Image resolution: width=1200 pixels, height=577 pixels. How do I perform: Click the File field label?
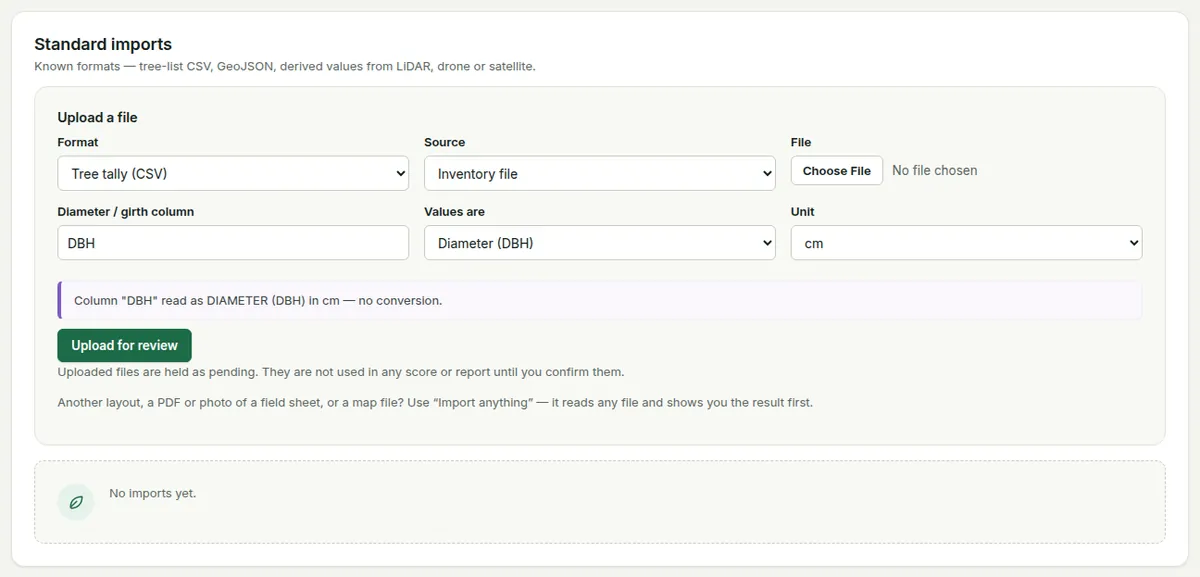pyautogui.click(x=801, y=142)
